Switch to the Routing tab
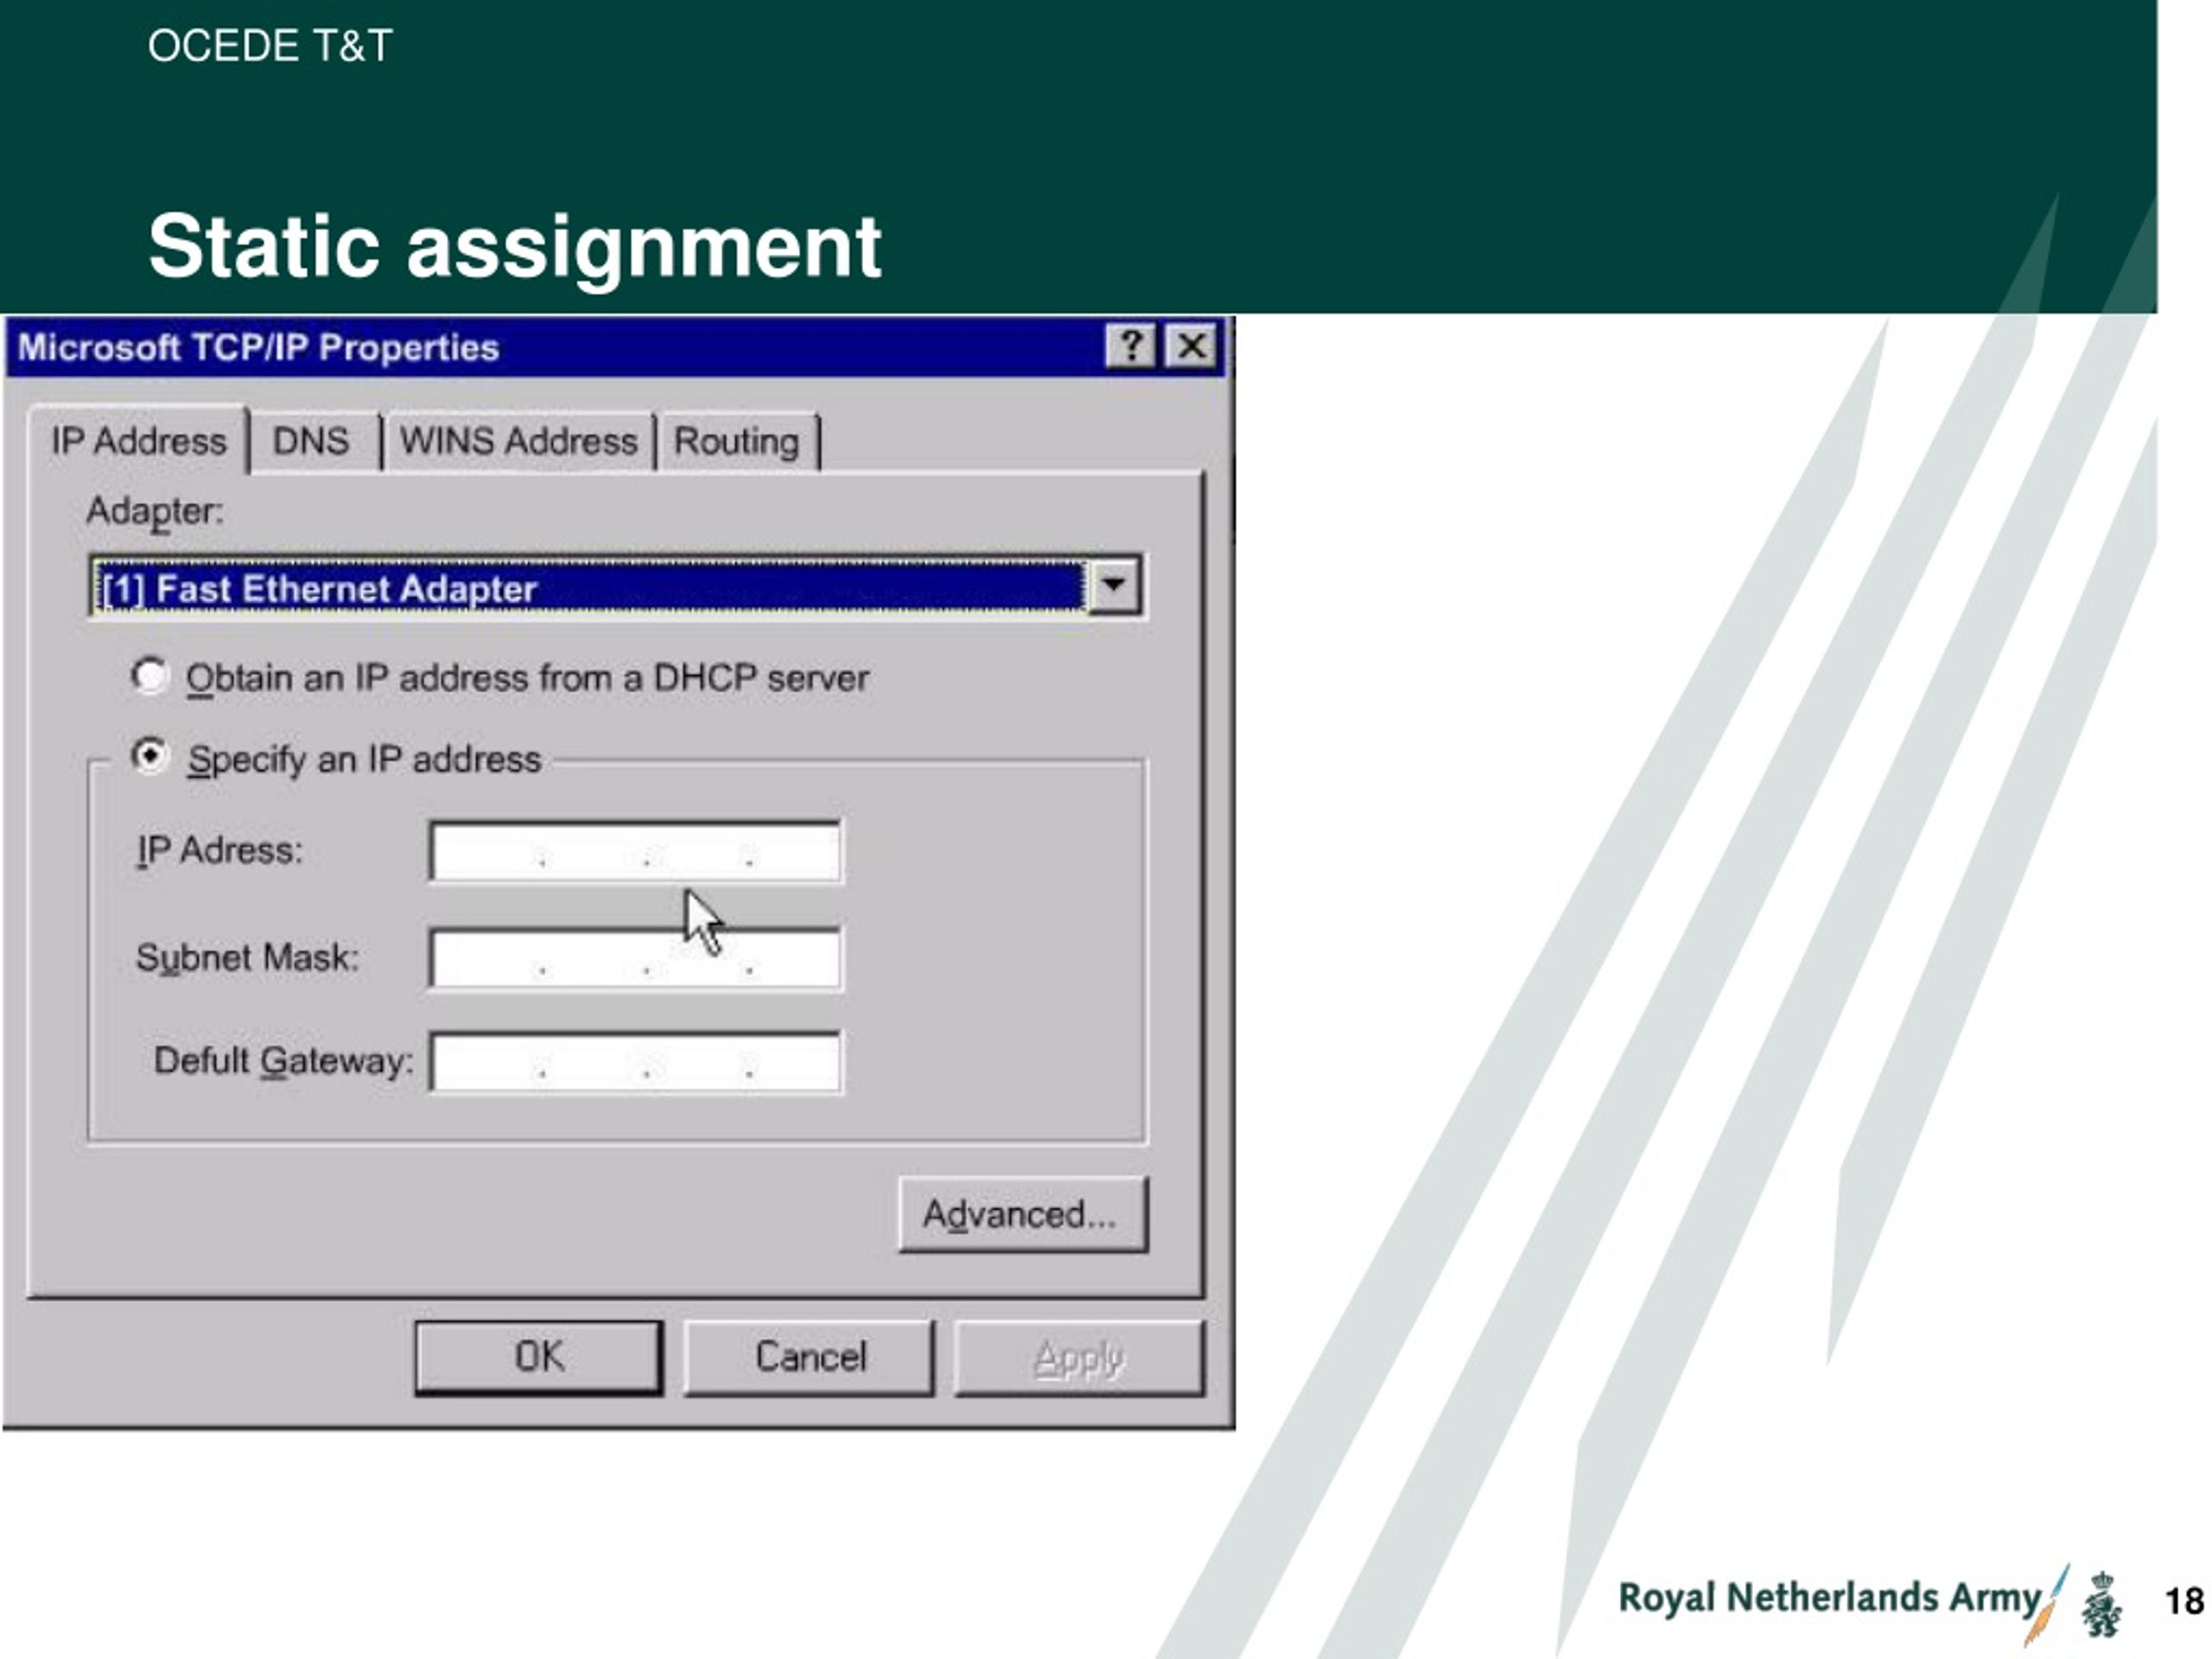This screenshot has width=2212, height=1659. pos(737,441)
